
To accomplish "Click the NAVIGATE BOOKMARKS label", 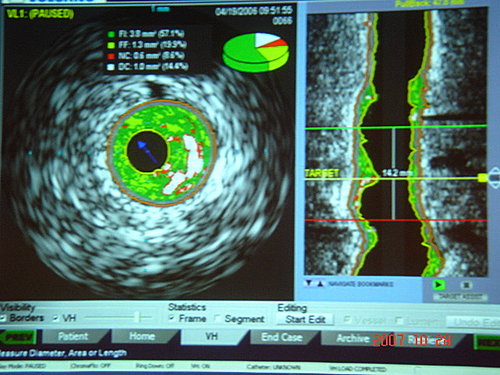I will 361,284.
